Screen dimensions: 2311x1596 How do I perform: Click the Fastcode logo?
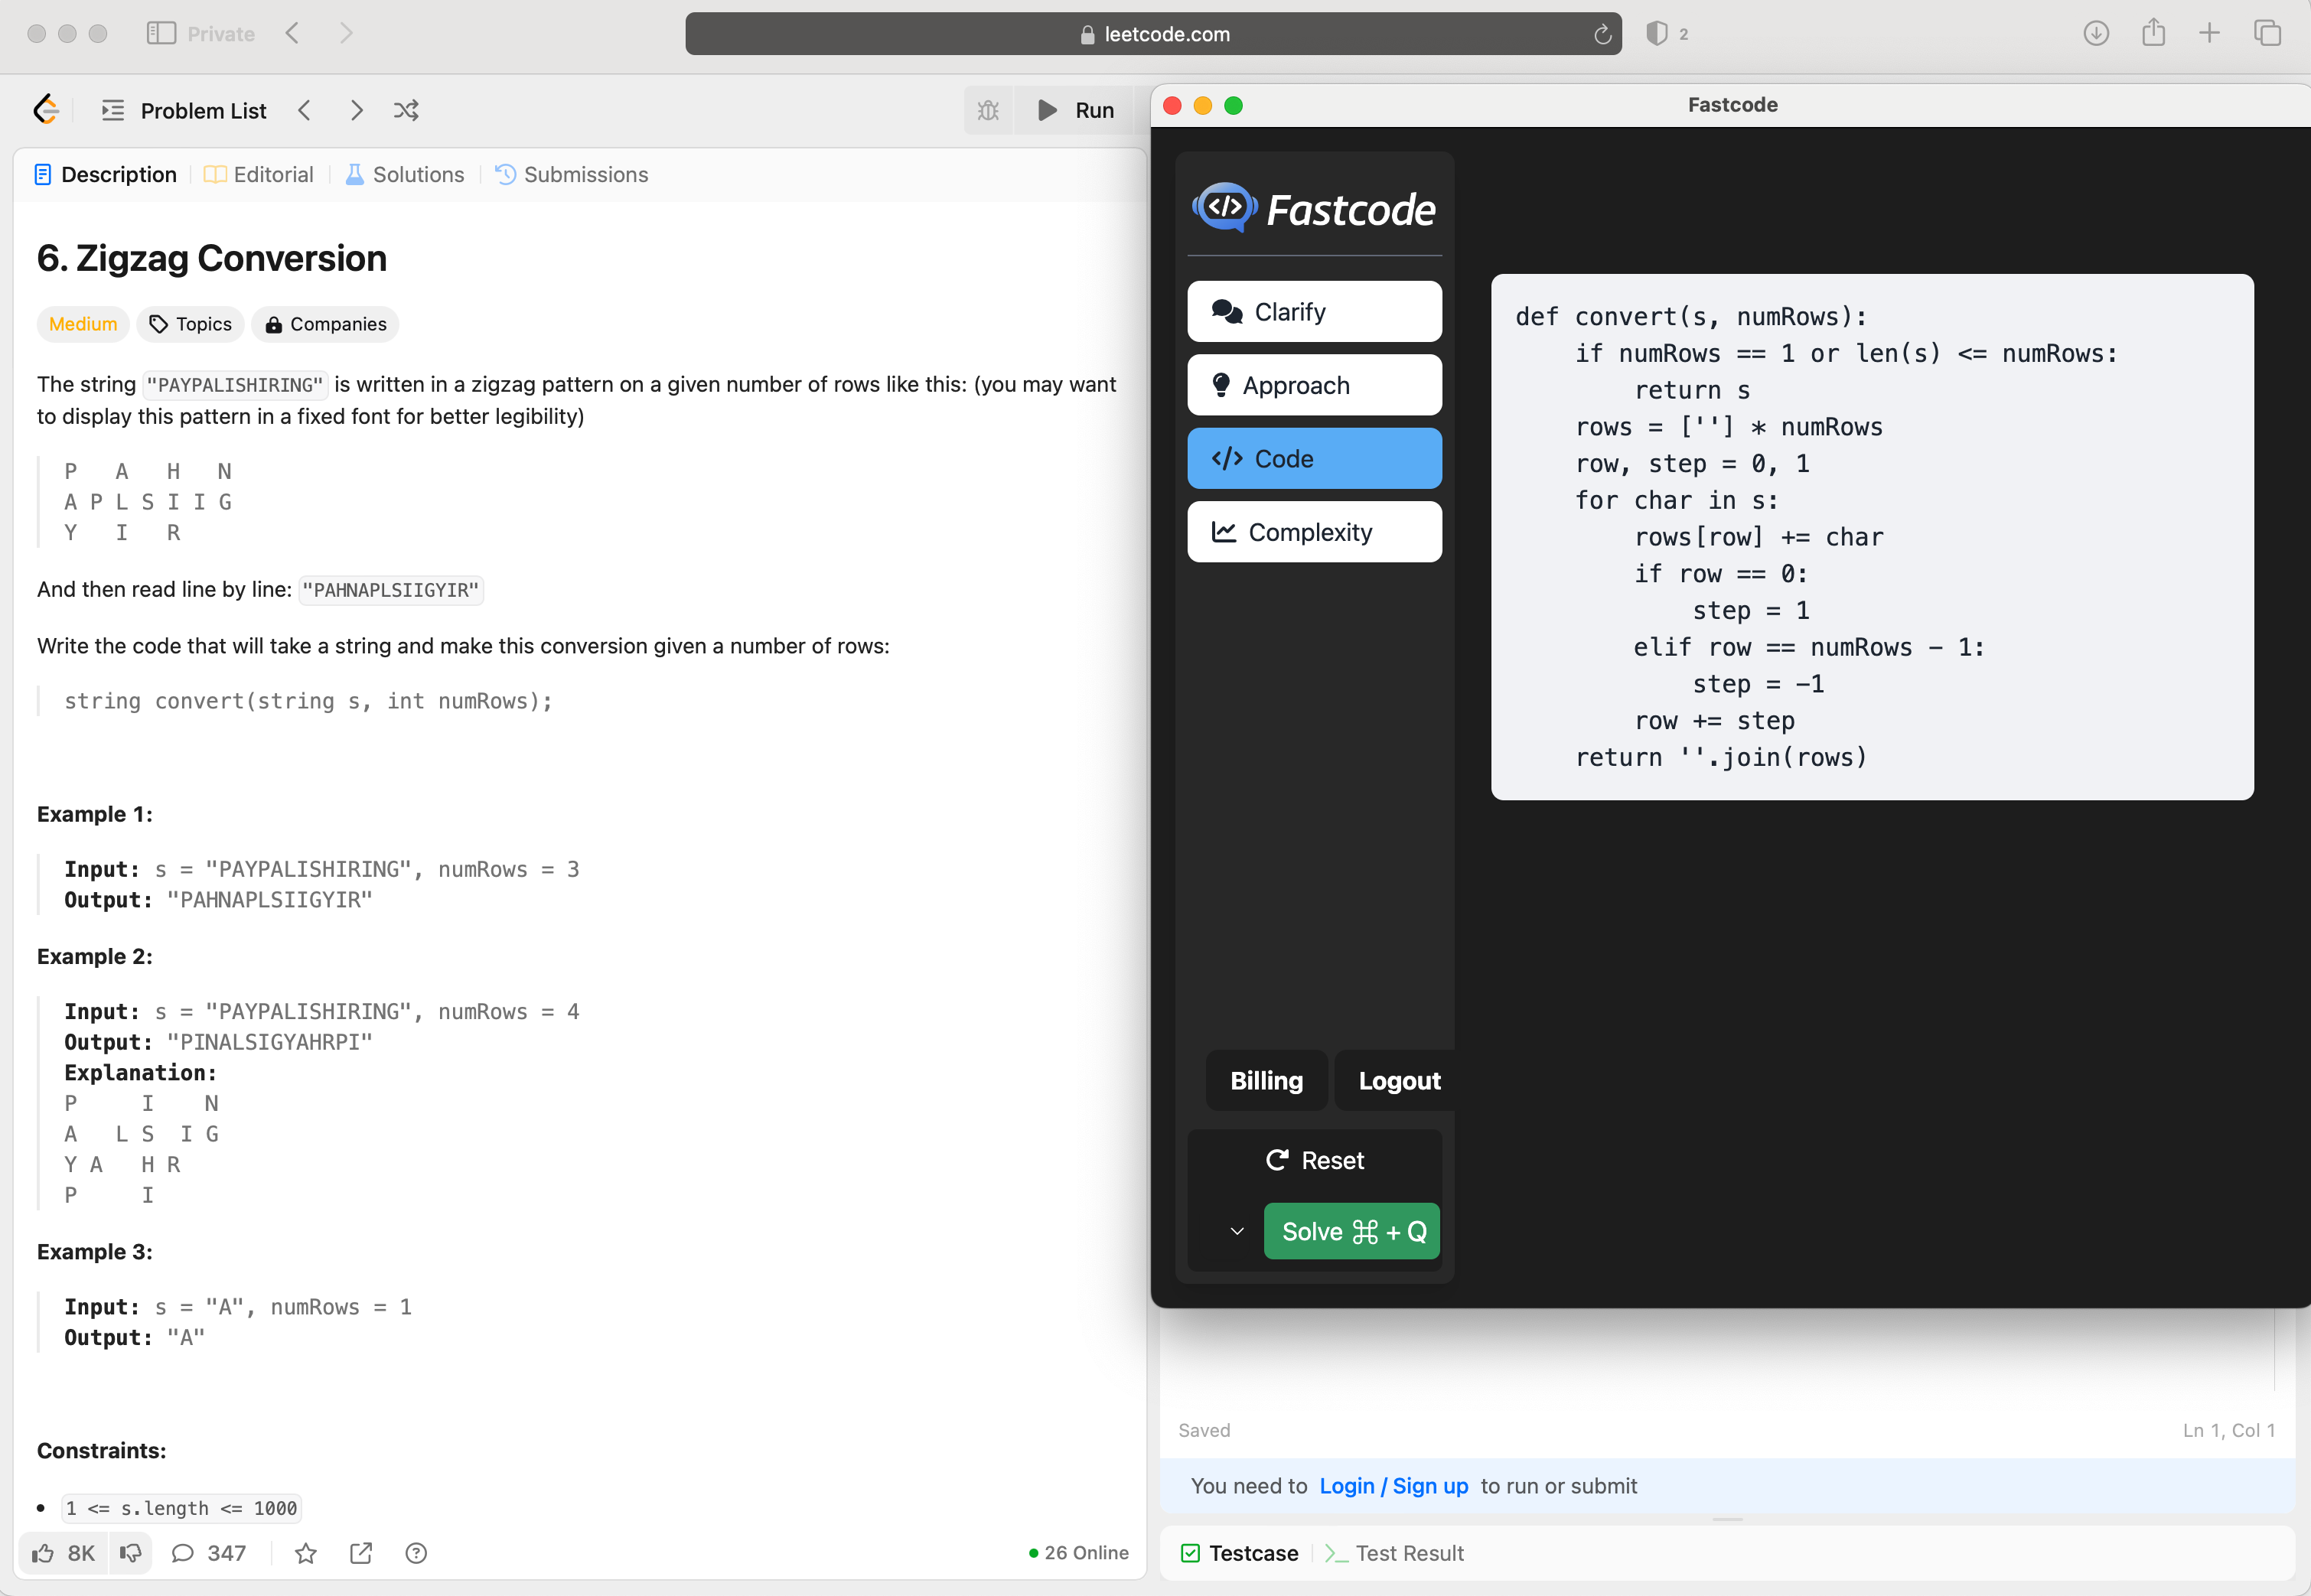(1314, 209)
